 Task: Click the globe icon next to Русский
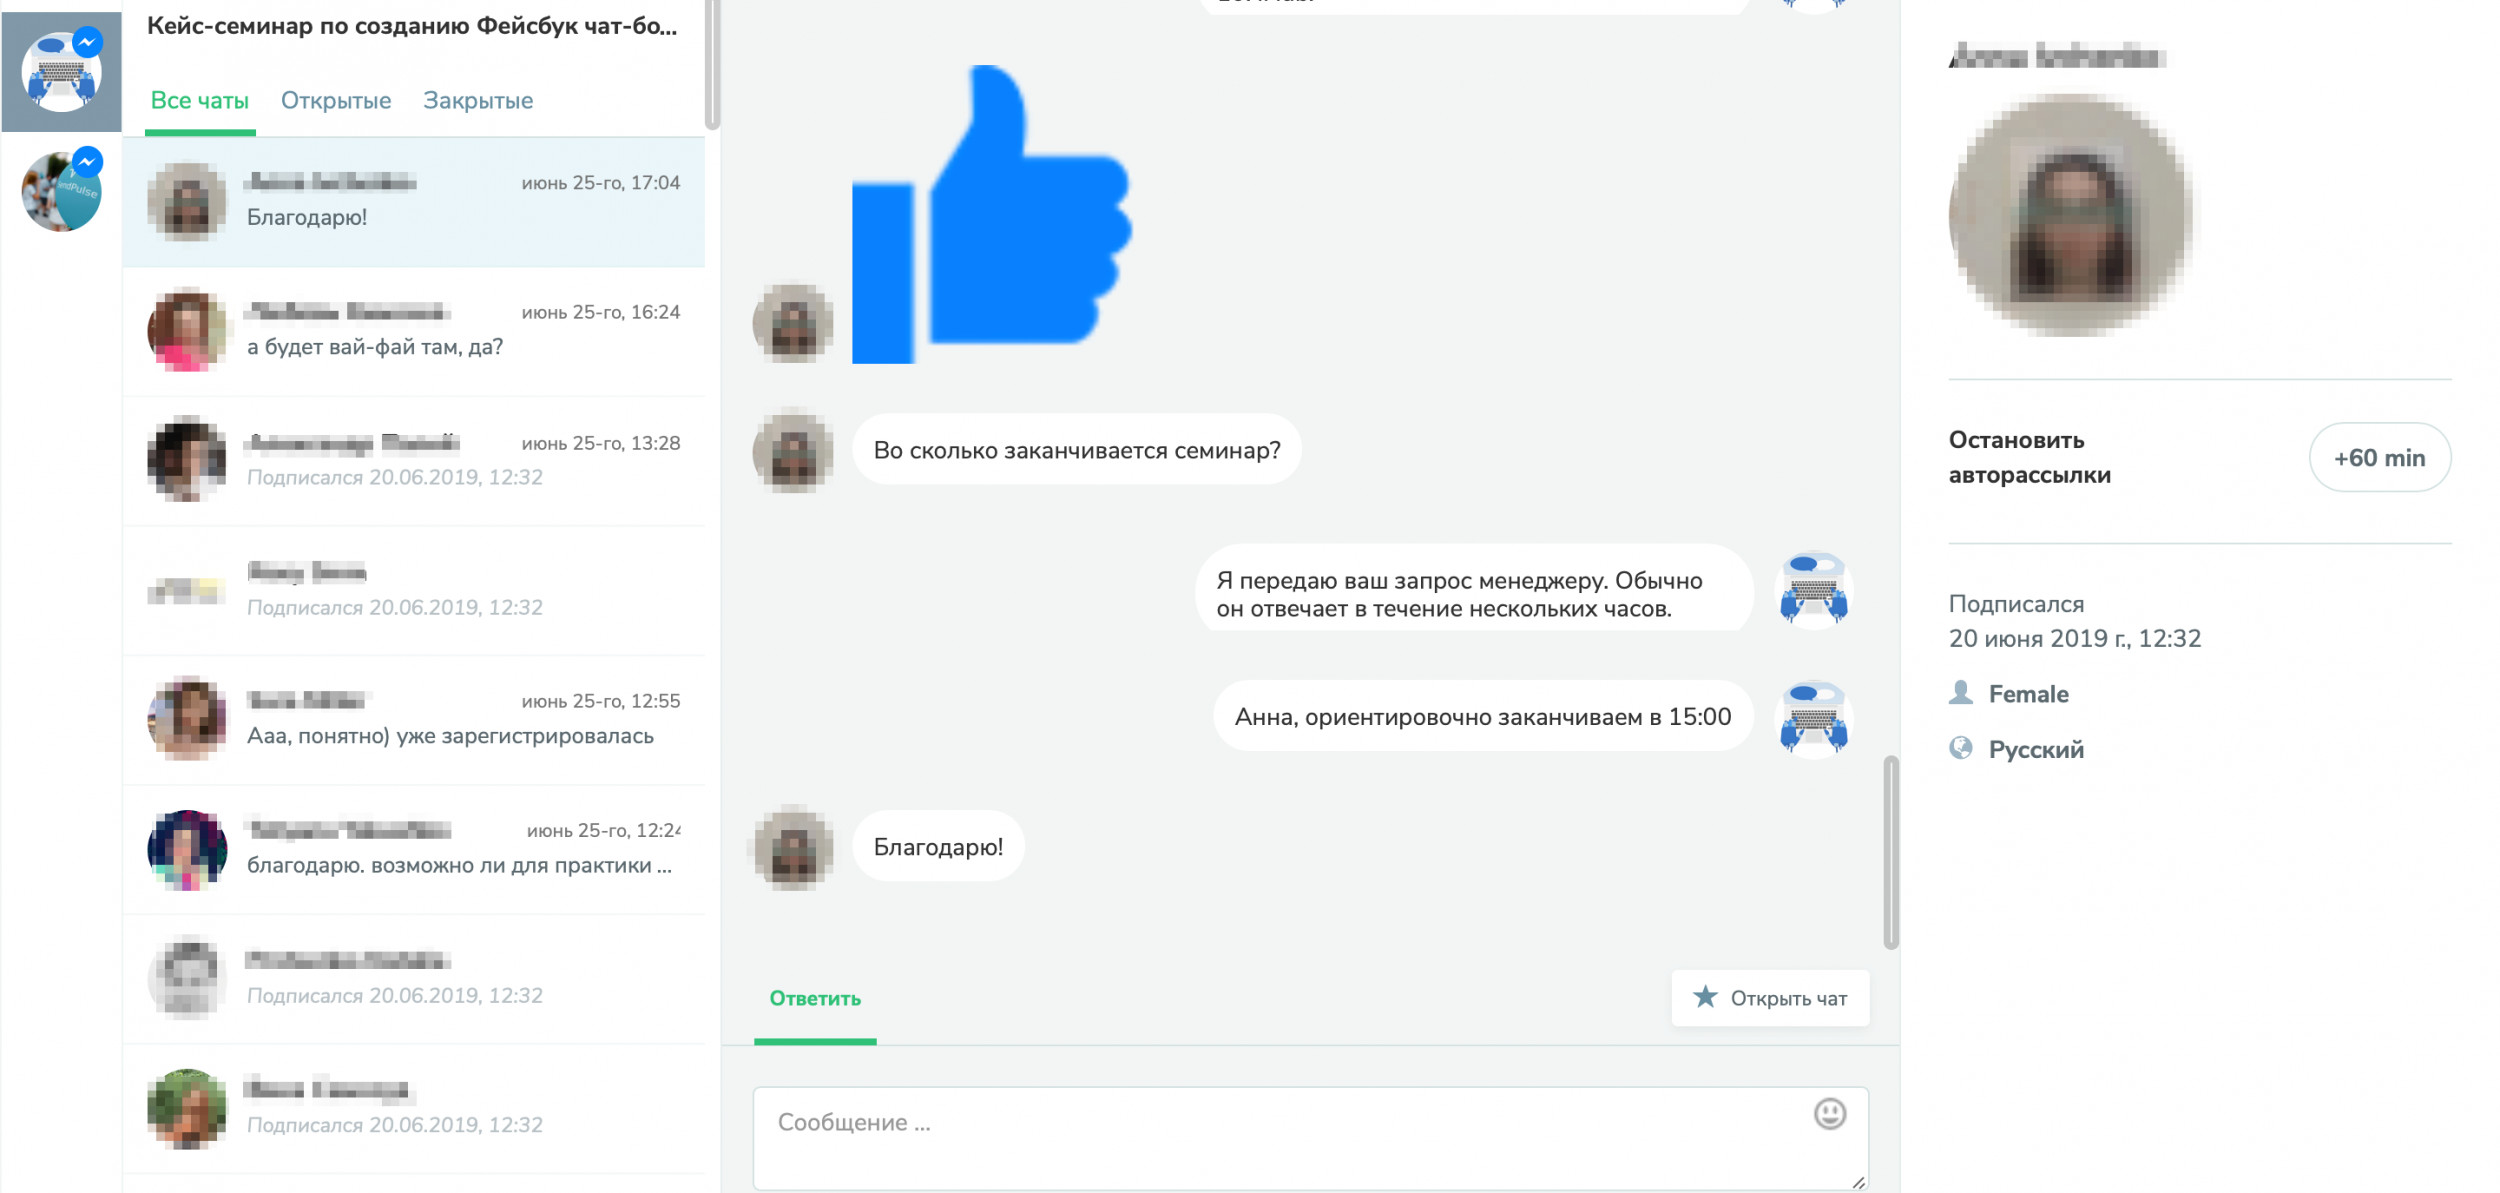tap(1961, 749)
